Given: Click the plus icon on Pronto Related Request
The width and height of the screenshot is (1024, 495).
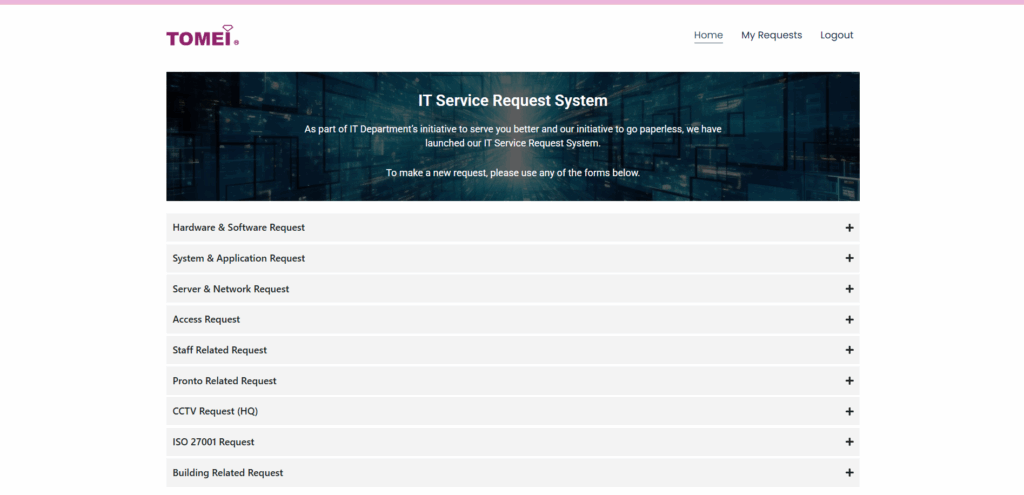Looking at the screenshot, I should click(x=849, y=381).
